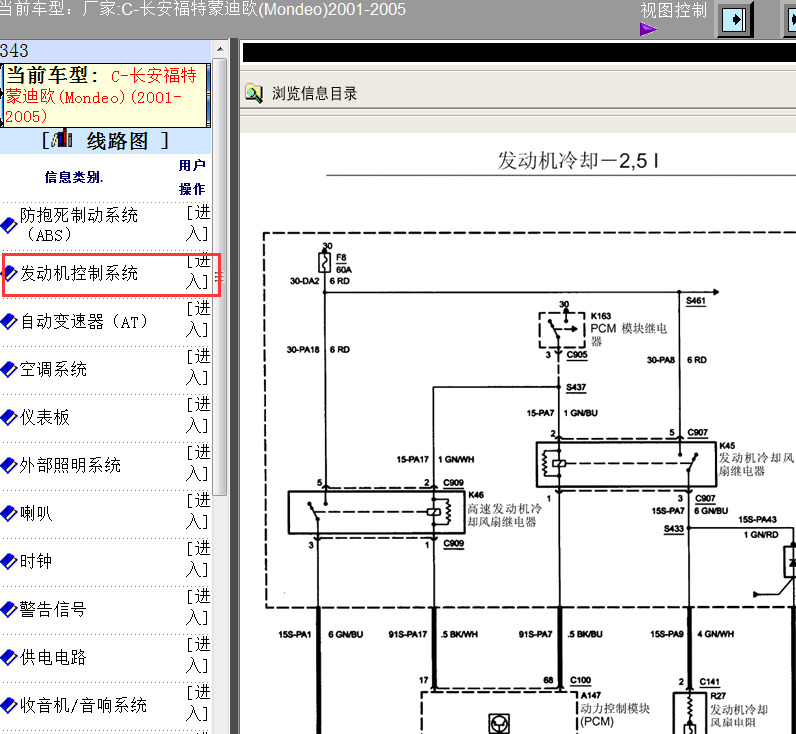The width and height of the screenshot is (796, 734).
Task: Open 自动变速器（AT） wiring category
Action: pos(84,321)
